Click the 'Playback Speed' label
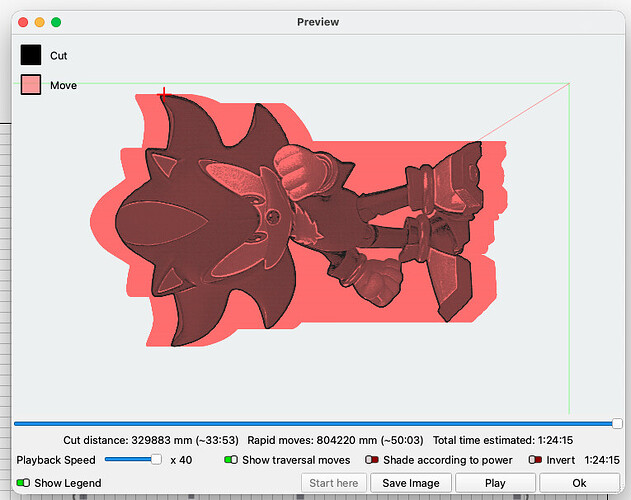 pos(56,460)
